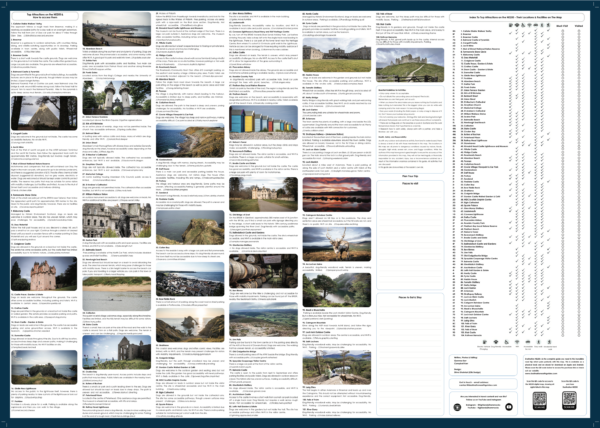The width and height of the screenshot is (600, 428).
Task: Open the pyramid among trees photo
Action: click(44, 113)
